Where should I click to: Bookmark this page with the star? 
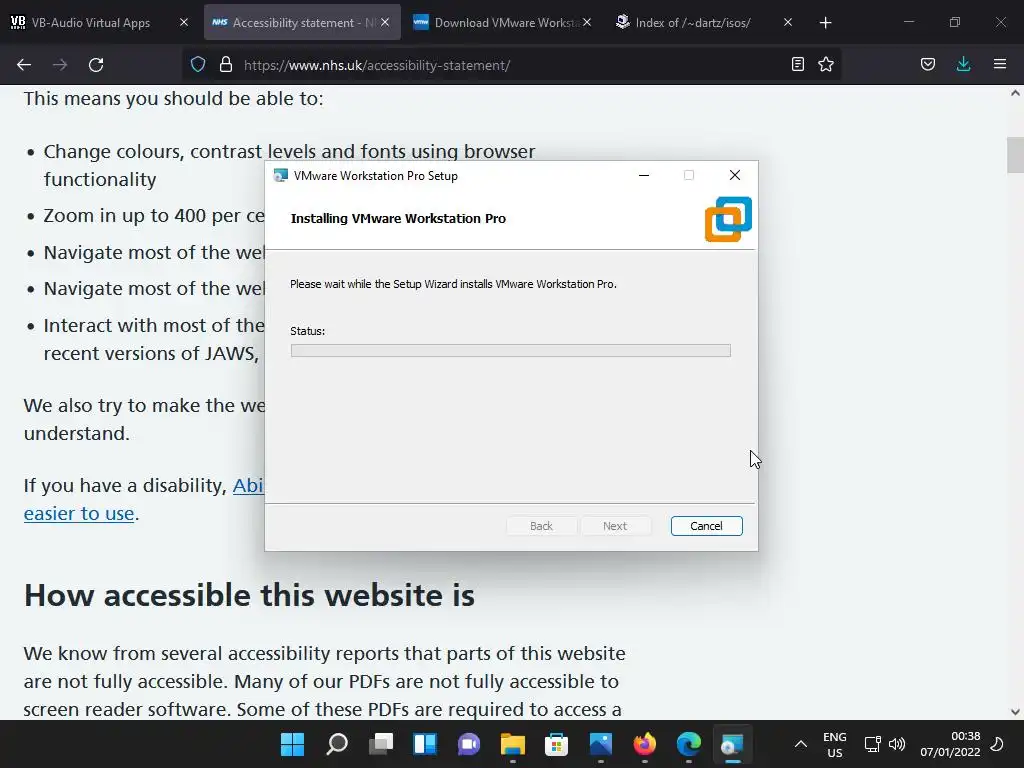click(x=826, y=65)
